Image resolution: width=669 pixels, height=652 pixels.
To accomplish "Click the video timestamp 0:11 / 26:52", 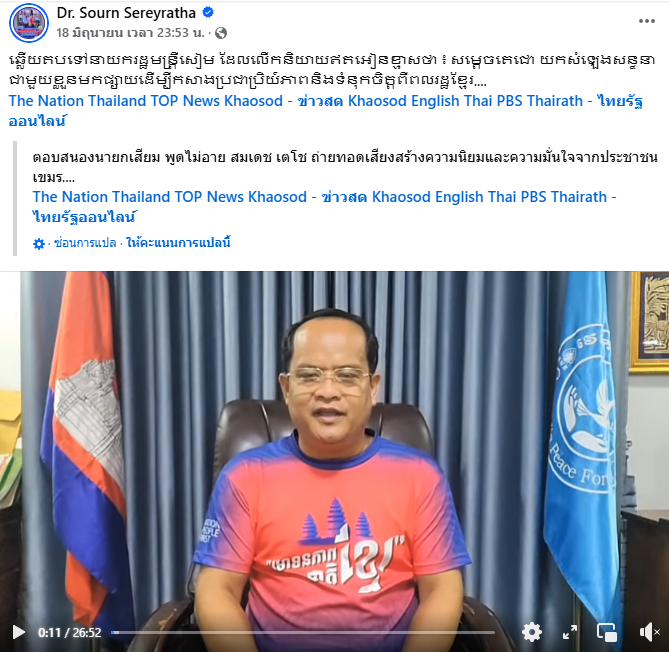I will (70, 632).
